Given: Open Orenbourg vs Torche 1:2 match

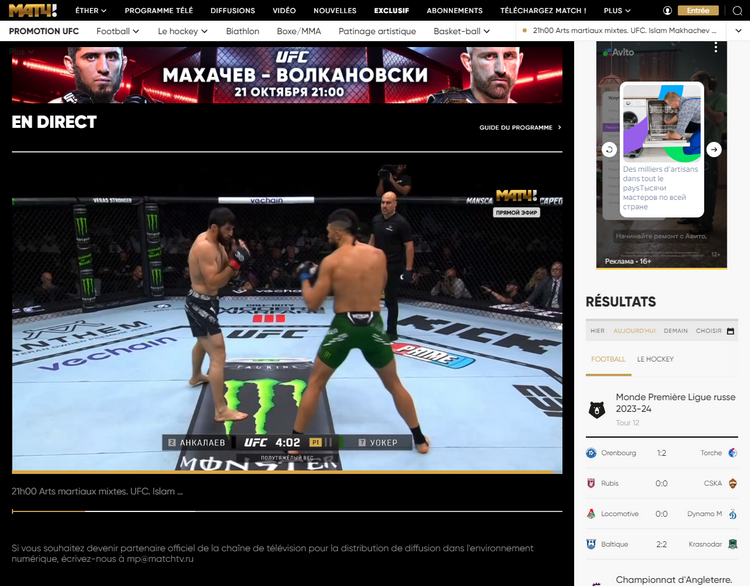Looking at the screenshot, I should pyautogui.click(x=662, y=453).
